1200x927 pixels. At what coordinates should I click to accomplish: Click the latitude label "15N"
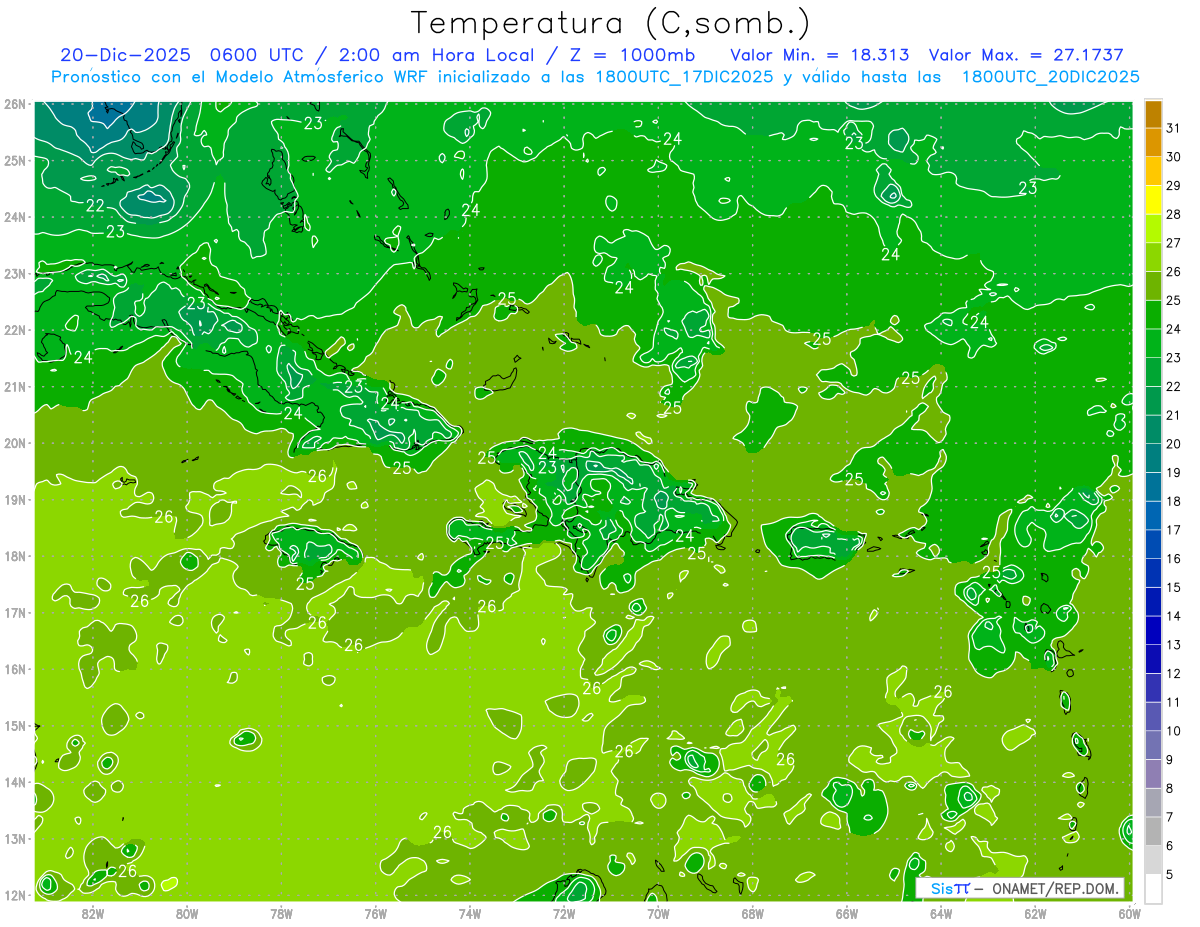[14, 725]
